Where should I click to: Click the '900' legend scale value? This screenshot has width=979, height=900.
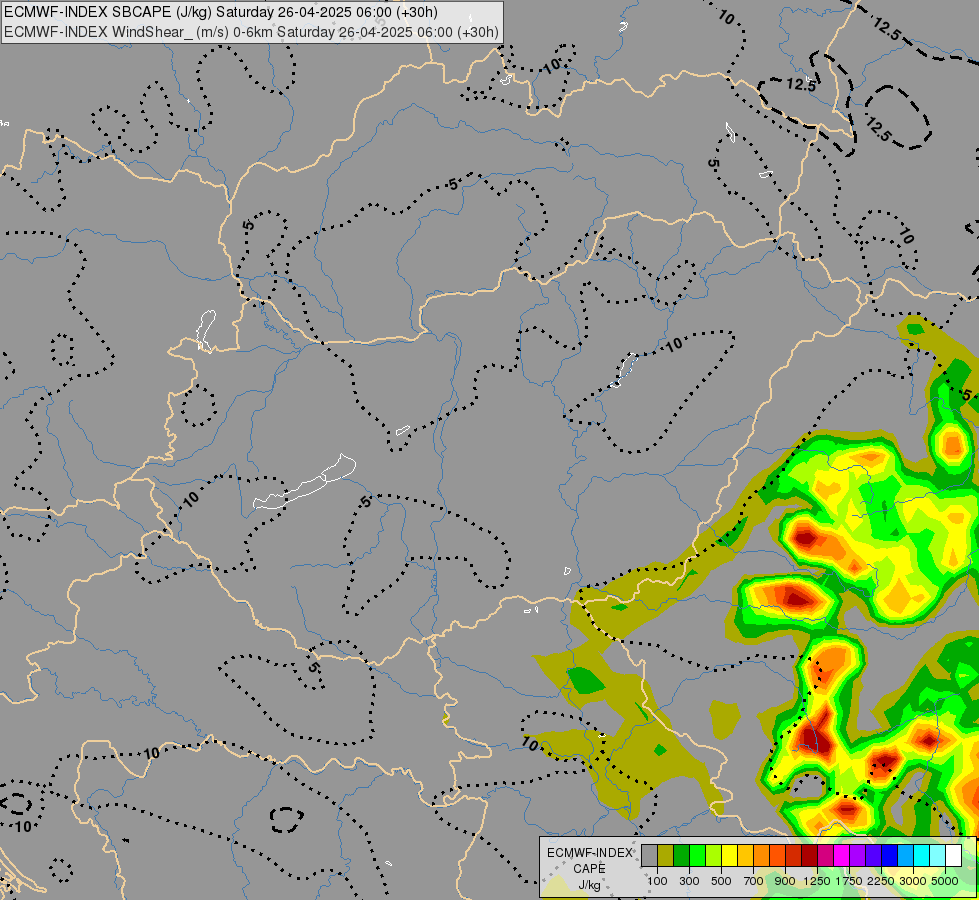785,881
